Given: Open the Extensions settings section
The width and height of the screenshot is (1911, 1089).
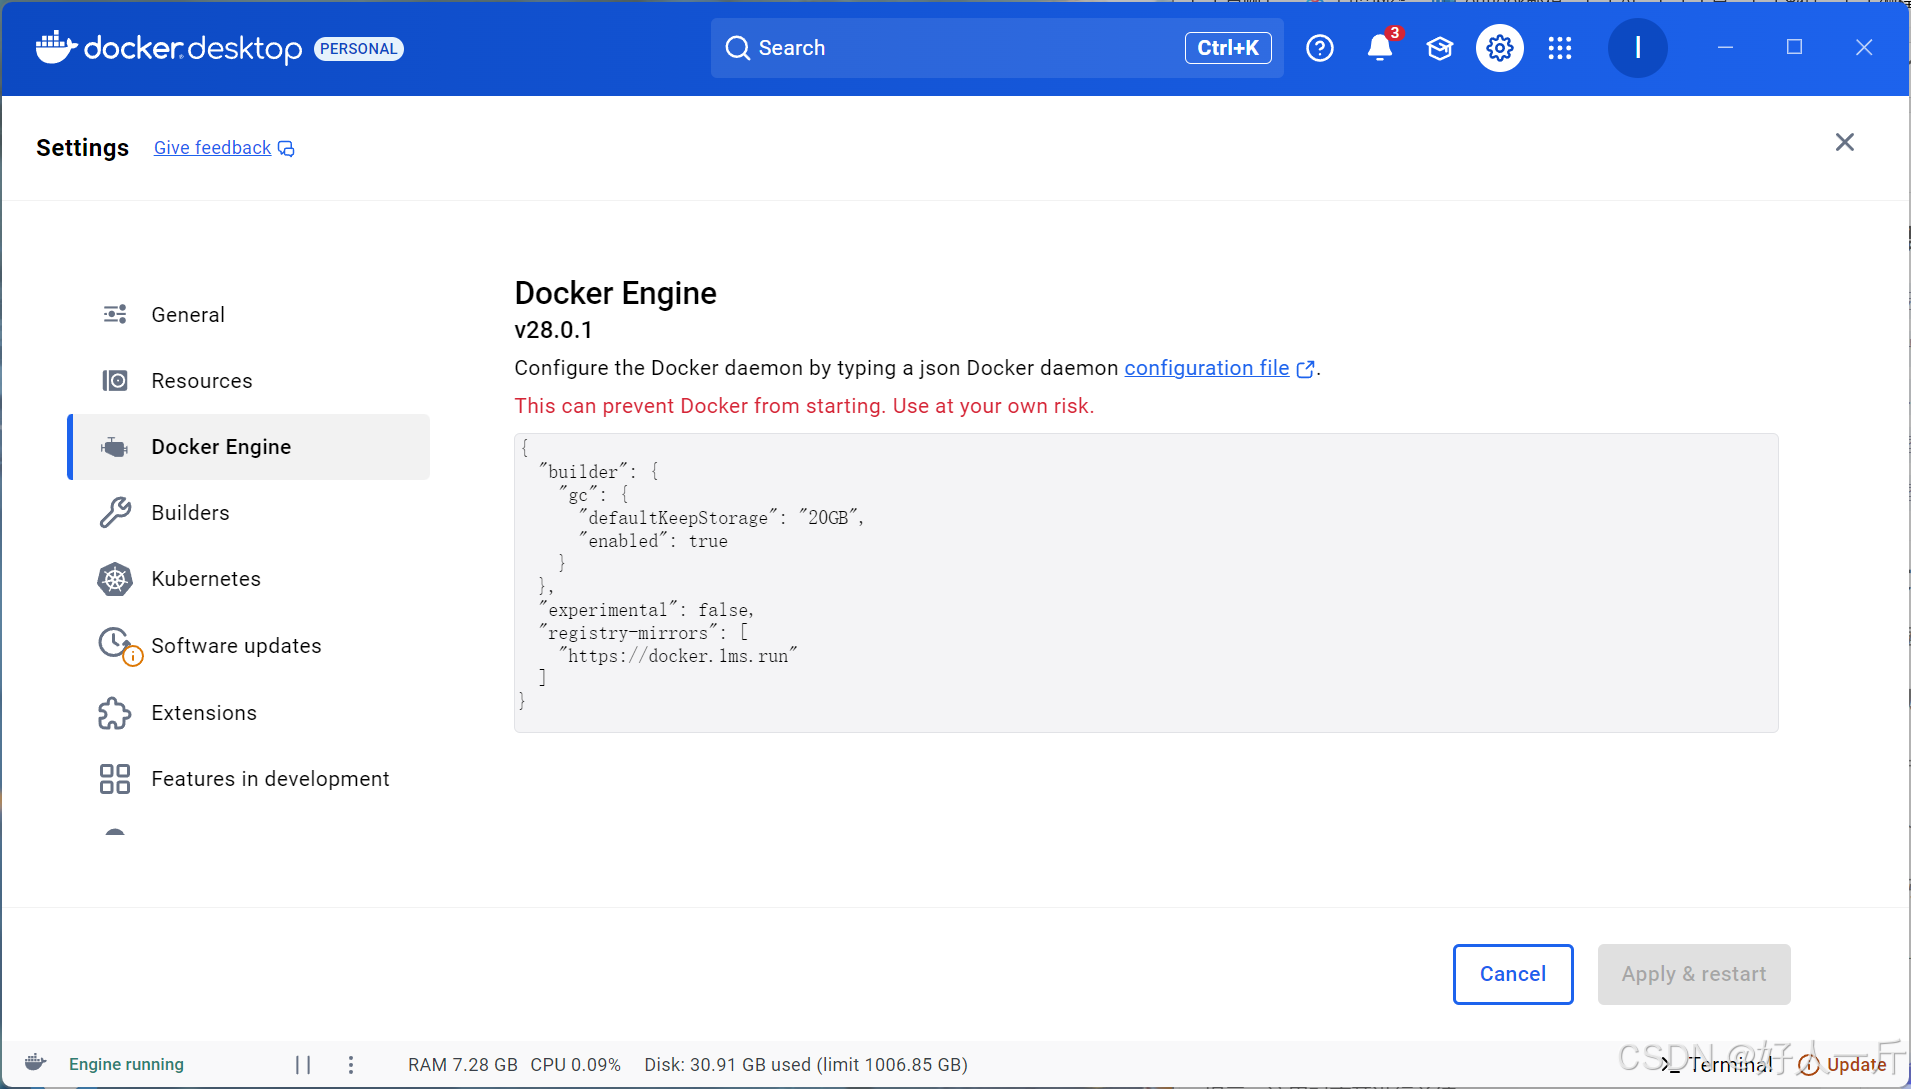Looking at the screenshot, I should pyautogui.click(x=249, y=713).
